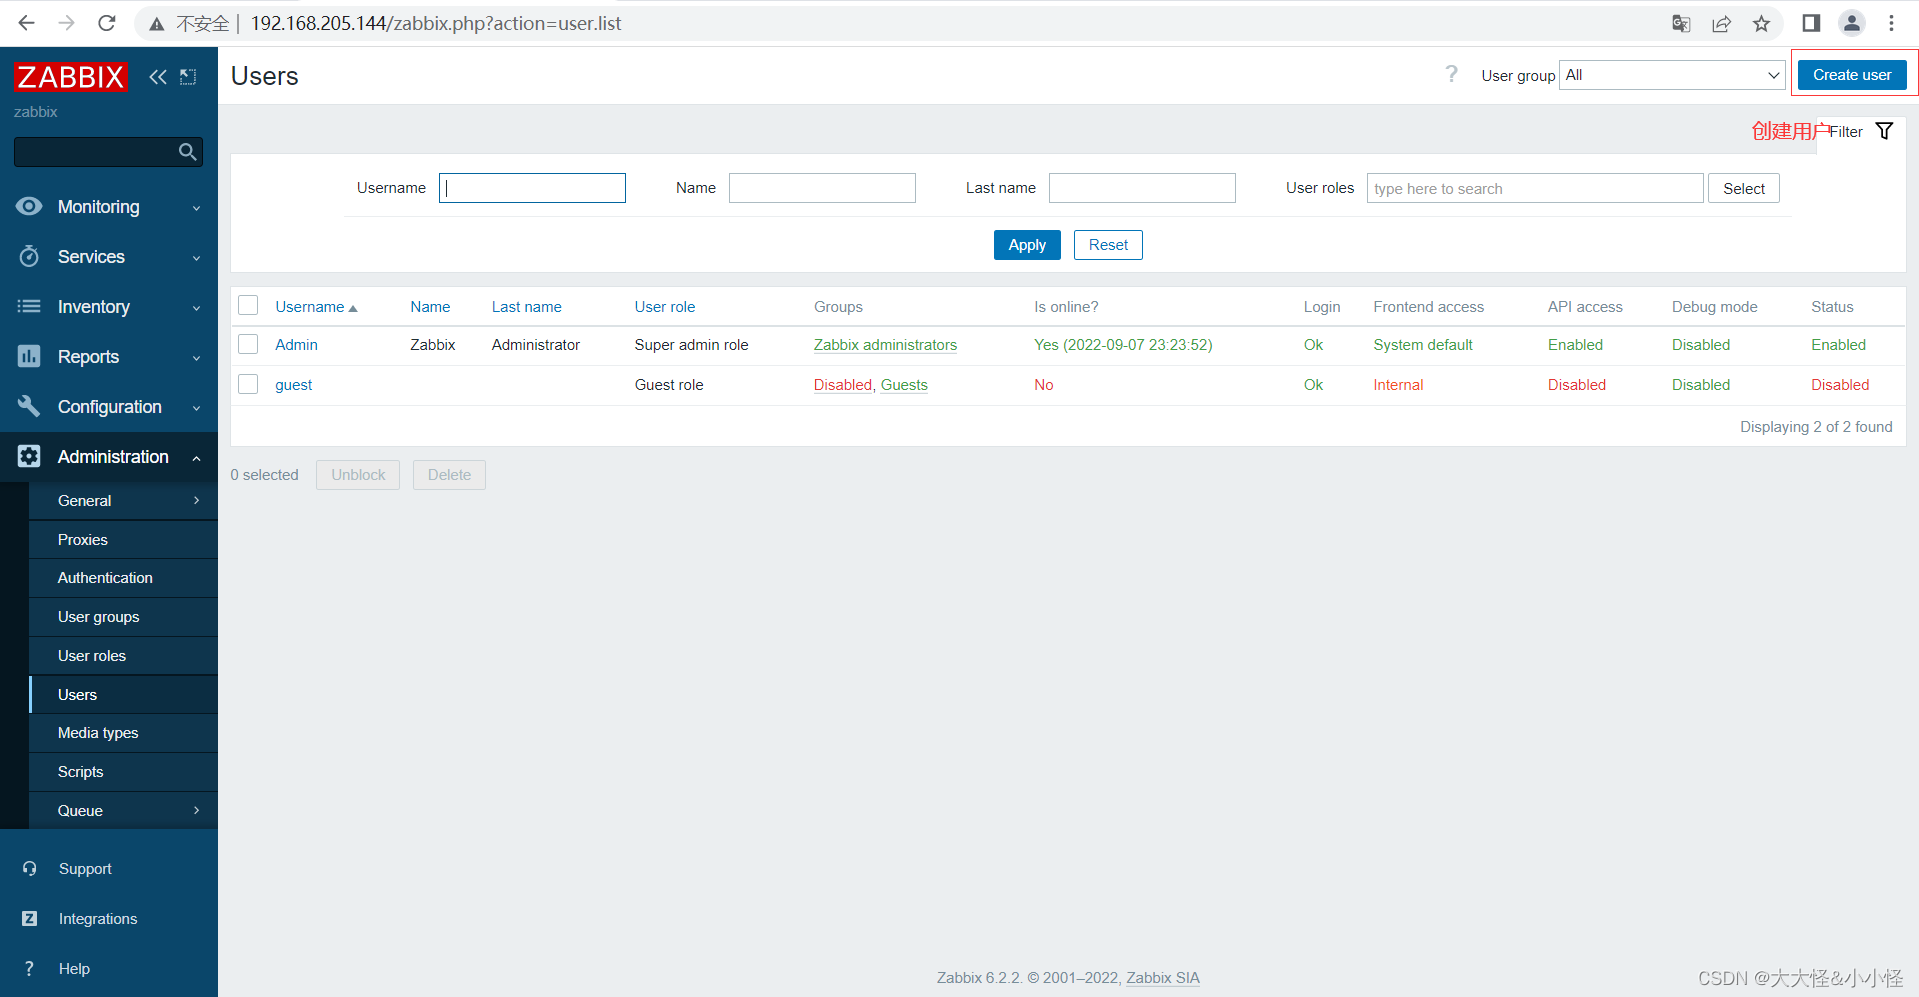
Task: Click the Inventory list icon
Action: click(x=29, y=306)
